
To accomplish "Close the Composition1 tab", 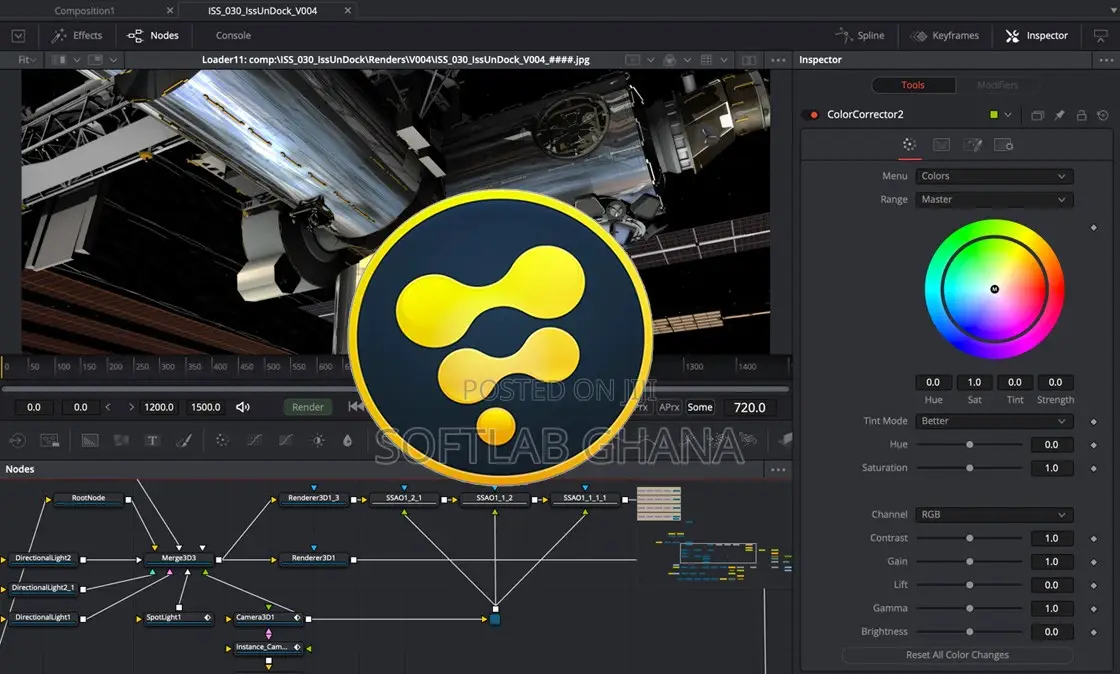I will point(169,11).
